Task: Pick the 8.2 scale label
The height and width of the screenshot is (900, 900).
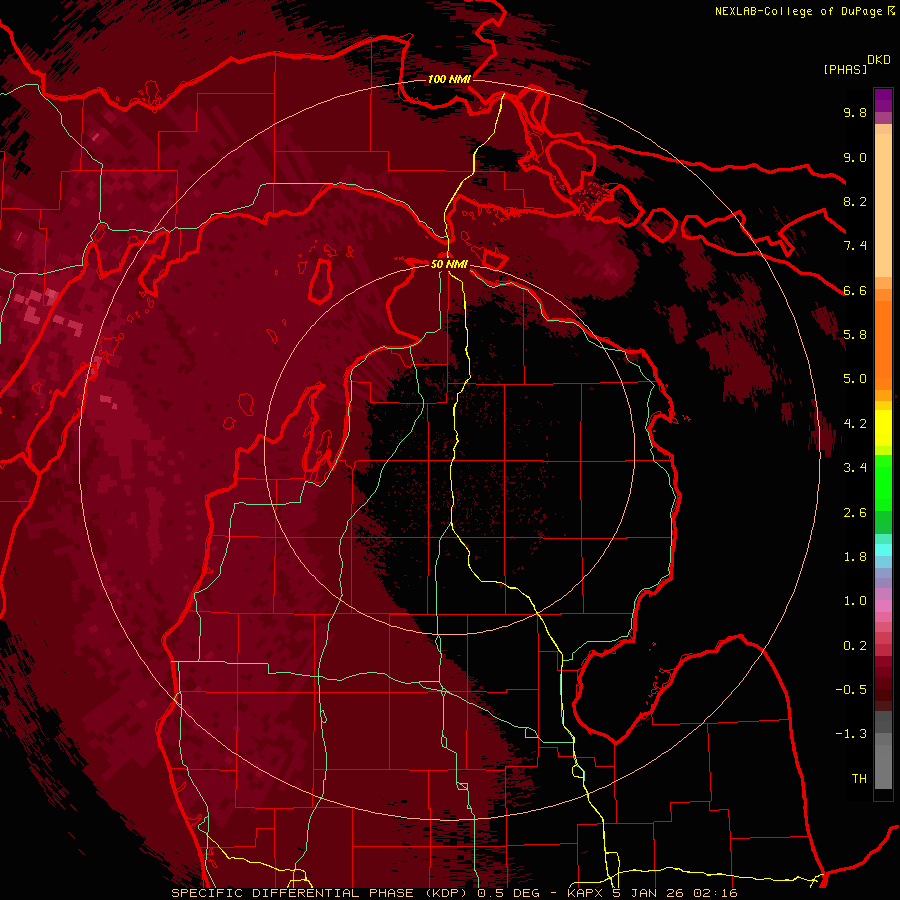Action: pos(855,201)
